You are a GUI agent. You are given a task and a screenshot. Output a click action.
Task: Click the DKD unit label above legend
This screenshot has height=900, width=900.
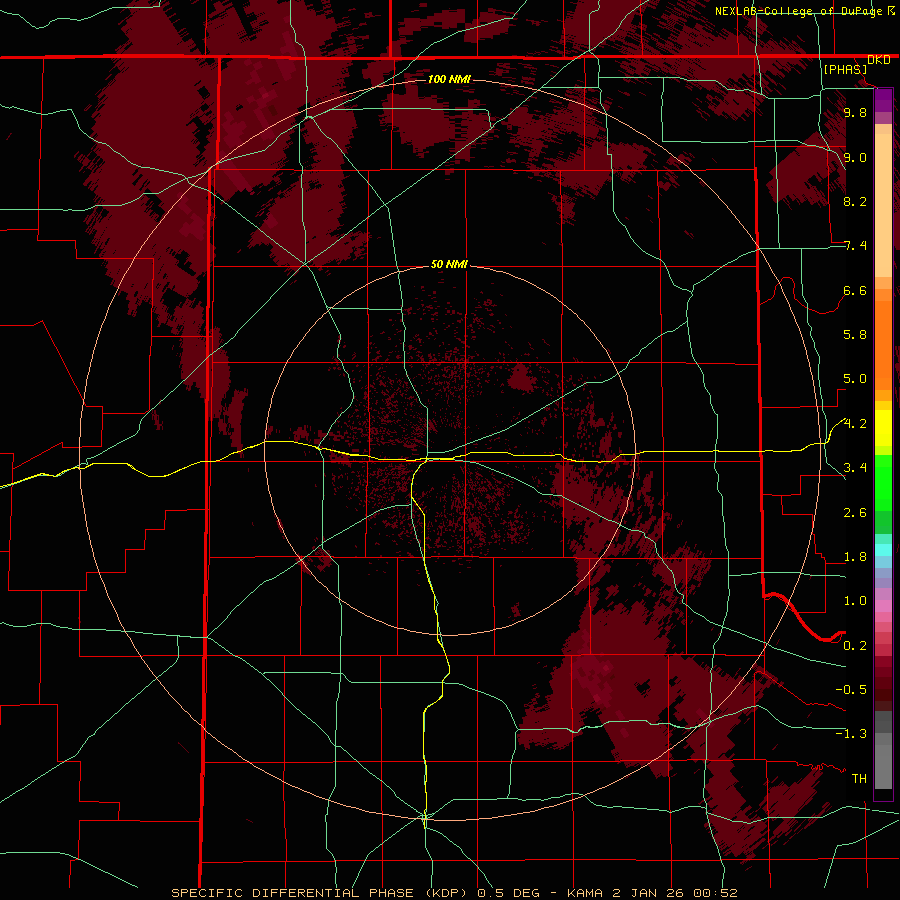878,60
